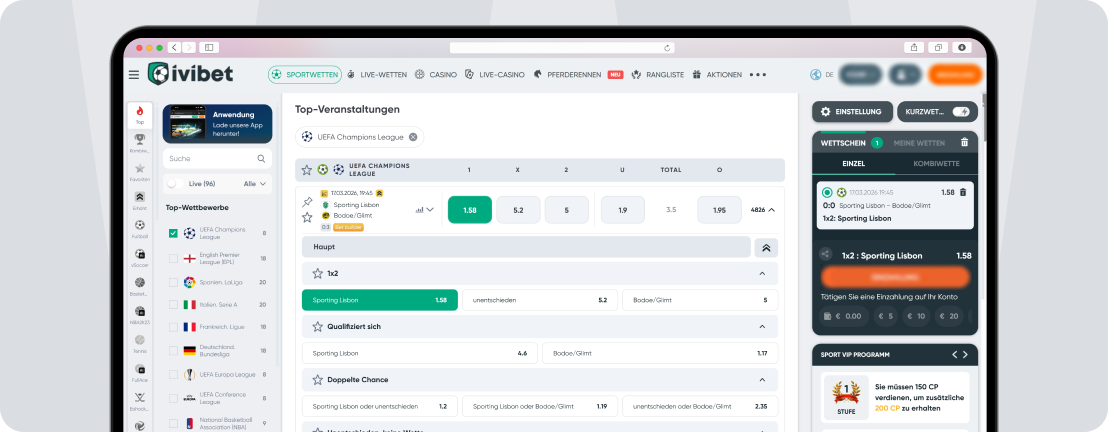Check English Premier League checkbox
The image size is (1108, 432).
(x=173, y=259)
